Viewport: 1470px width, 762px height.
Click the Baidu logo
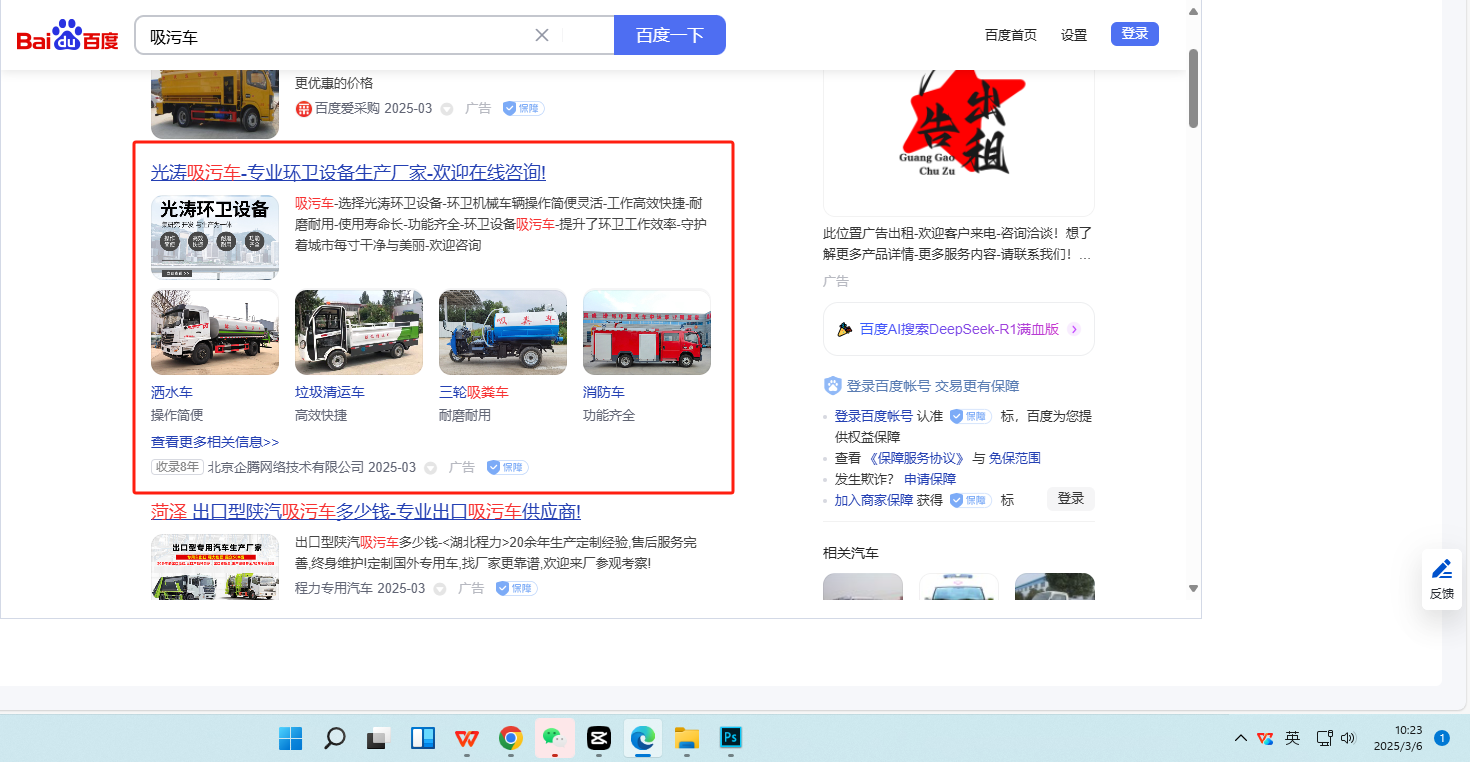(67, 36)
